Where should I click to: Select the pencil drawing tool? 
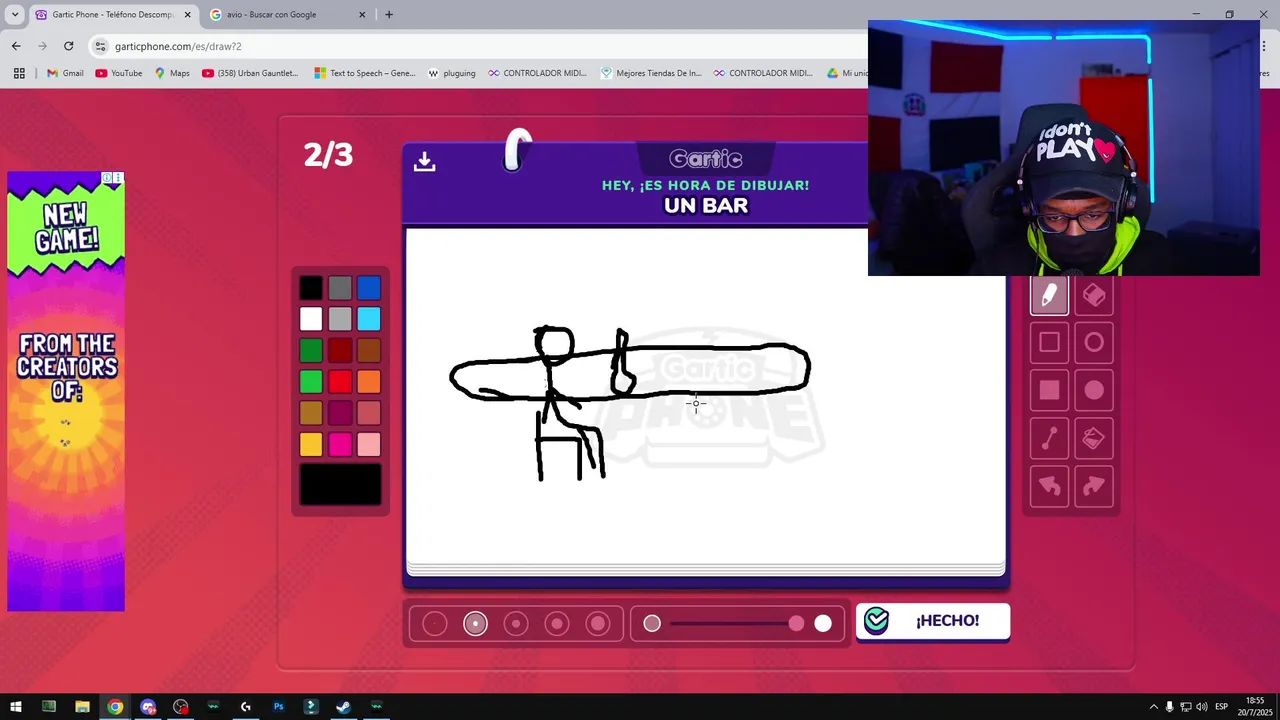[1049, 295]
